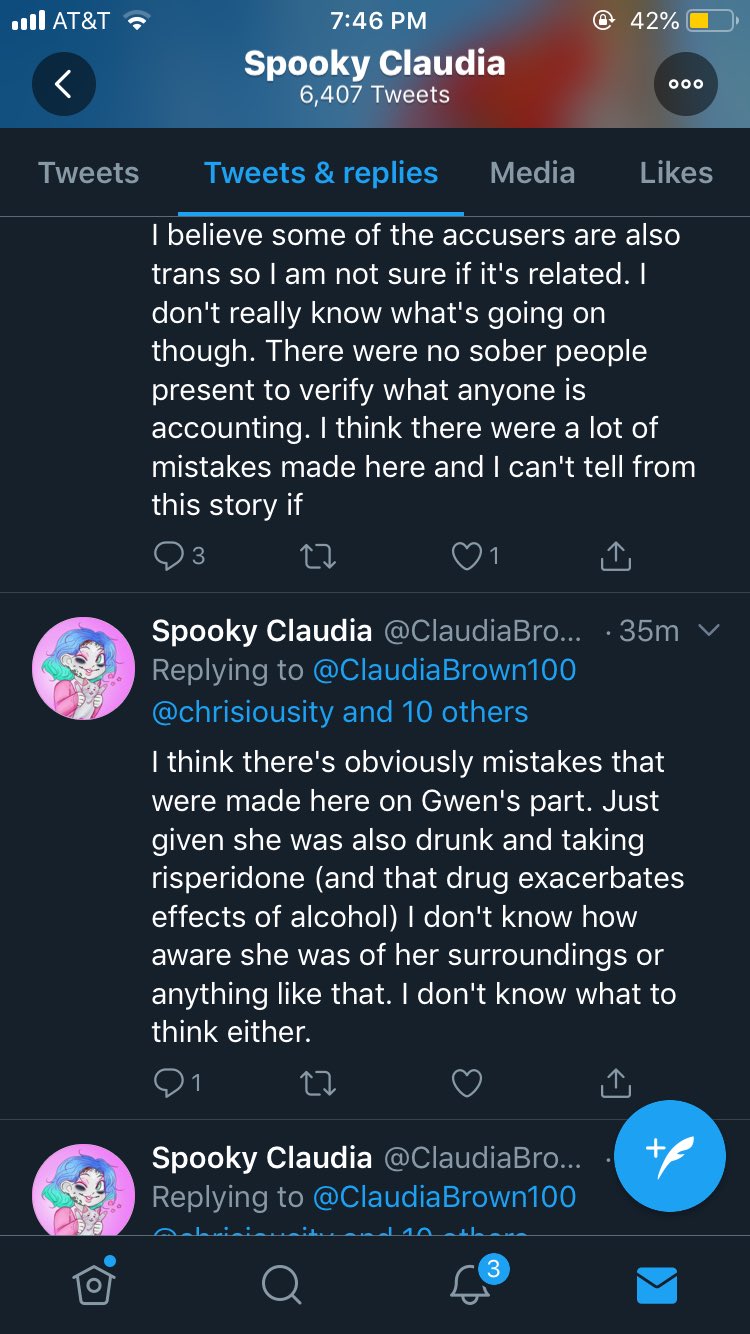750x1334 pixels.
Task: Reply to the tweet with 3 replies
Action: 170,556
